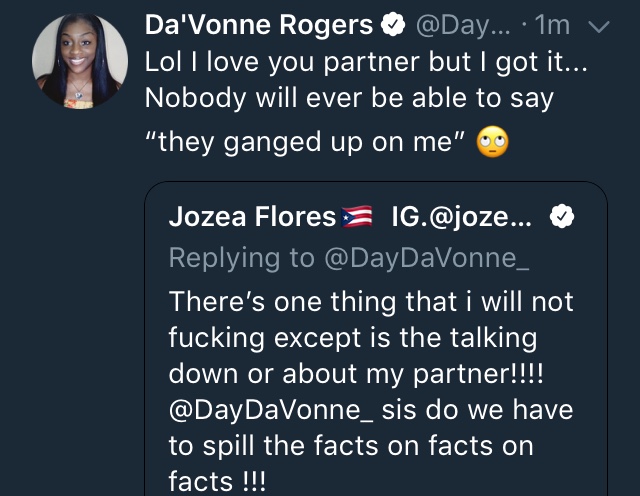640x496 pixels.
Task: Click the Puerto Rico flag emoji
Action: 357,217
